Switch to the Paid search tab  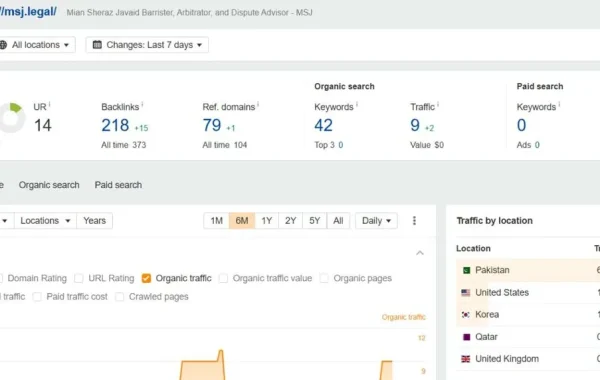(118, 185)
